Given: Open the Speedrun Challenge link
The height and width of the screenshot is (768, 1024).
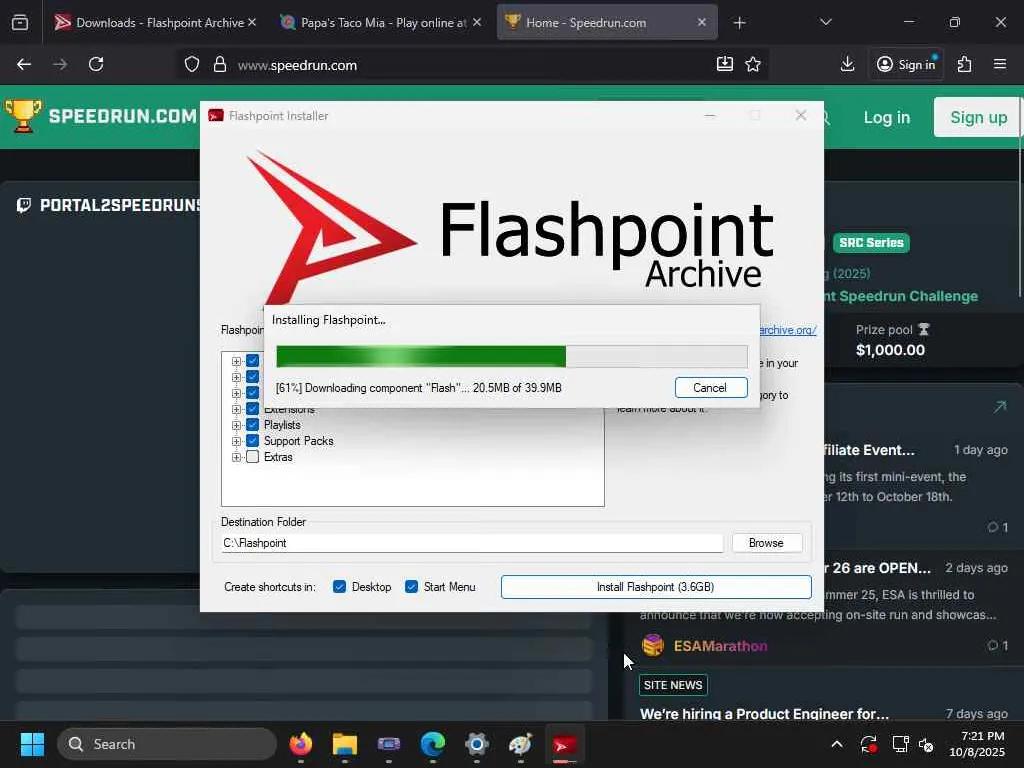Looking at the screenshot, I should click(901, 296).
